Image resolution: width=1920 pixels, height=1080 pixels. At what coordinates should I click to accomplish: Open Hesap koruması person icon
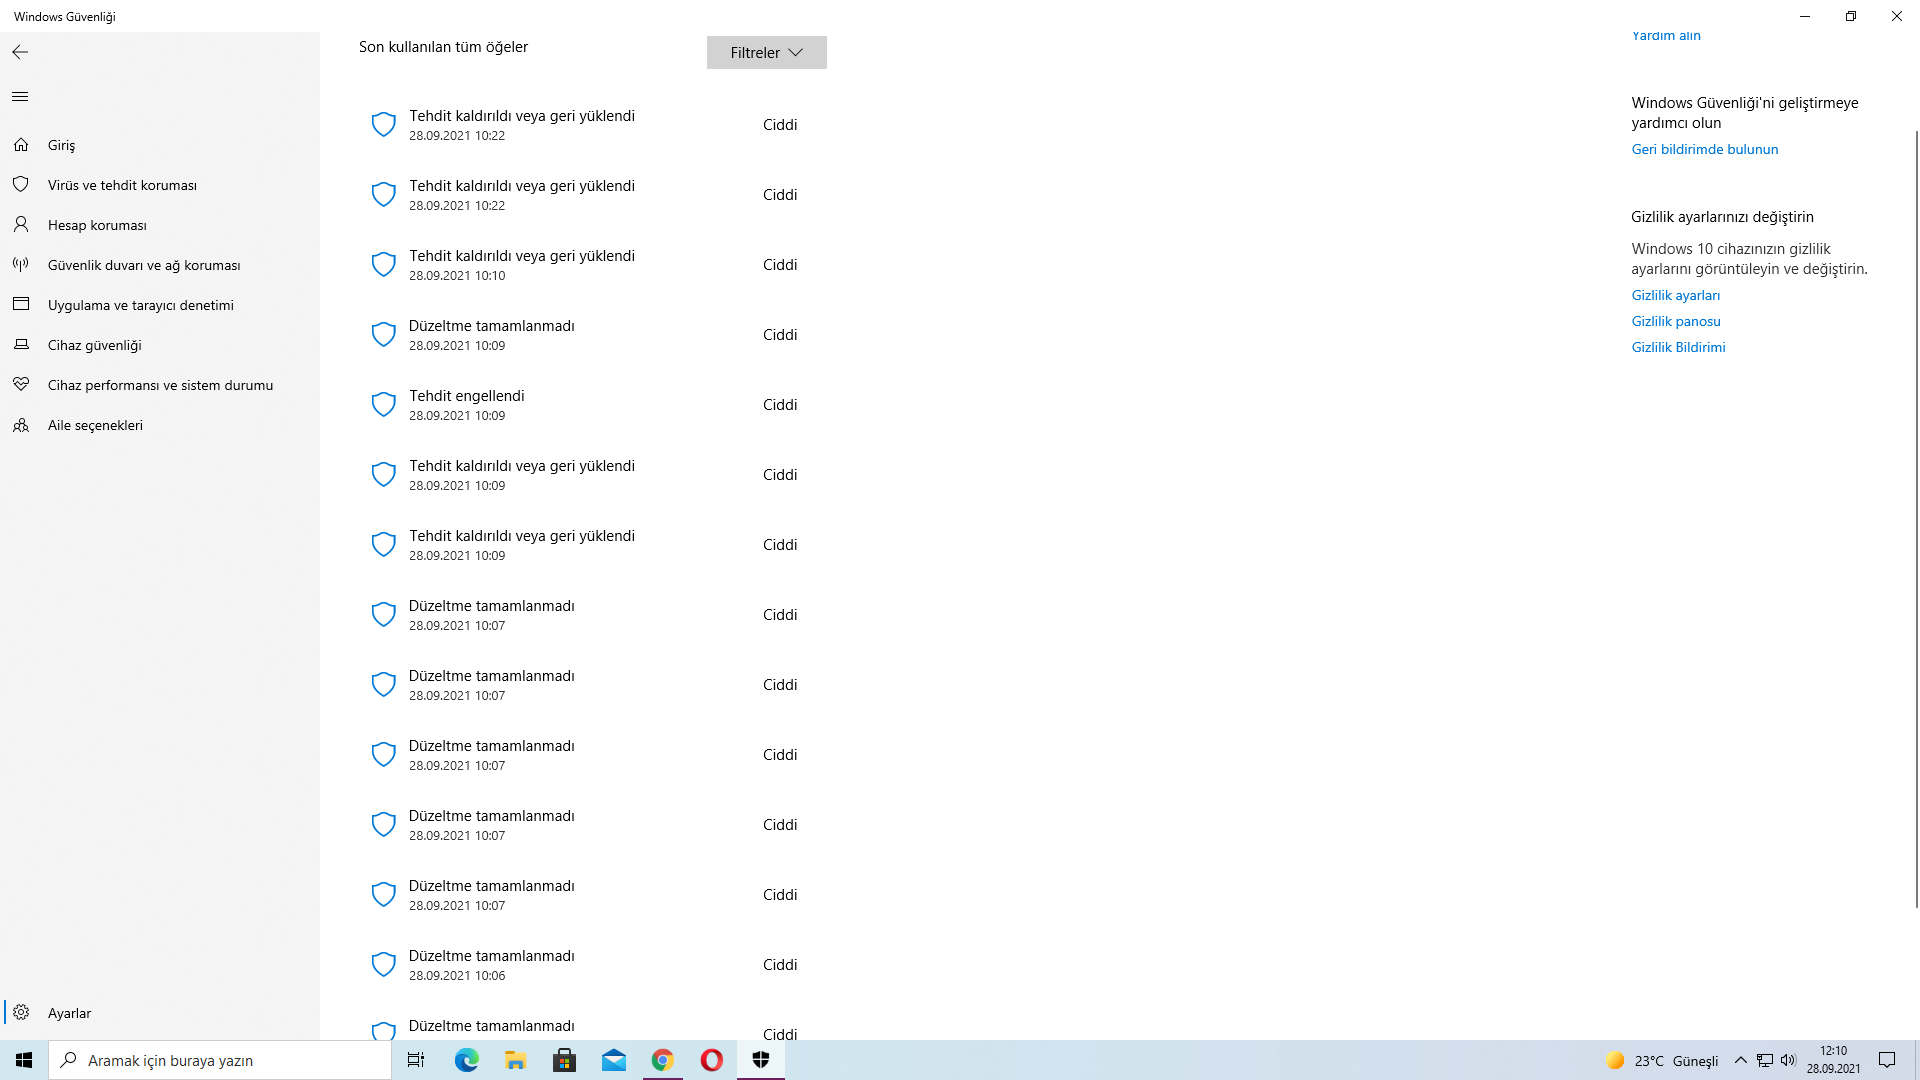[21, 224]
